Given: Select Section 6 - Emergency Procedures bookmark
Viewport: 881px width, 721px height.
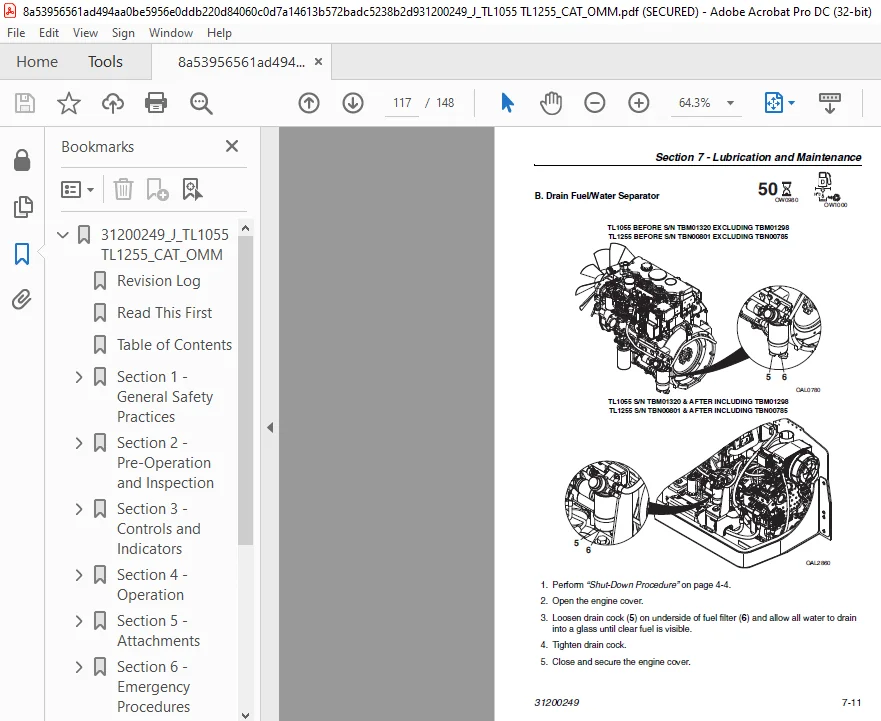Looking at the screenshot, I should coord(153,687).
